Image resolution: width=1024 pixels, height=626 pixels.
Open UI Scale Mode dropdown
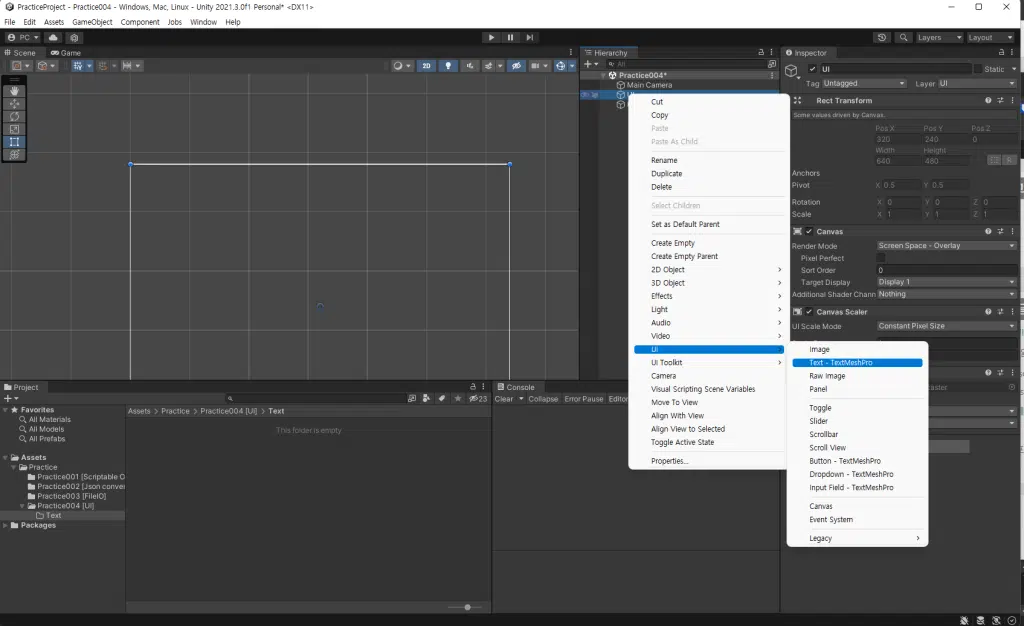(x=946, y=326)
